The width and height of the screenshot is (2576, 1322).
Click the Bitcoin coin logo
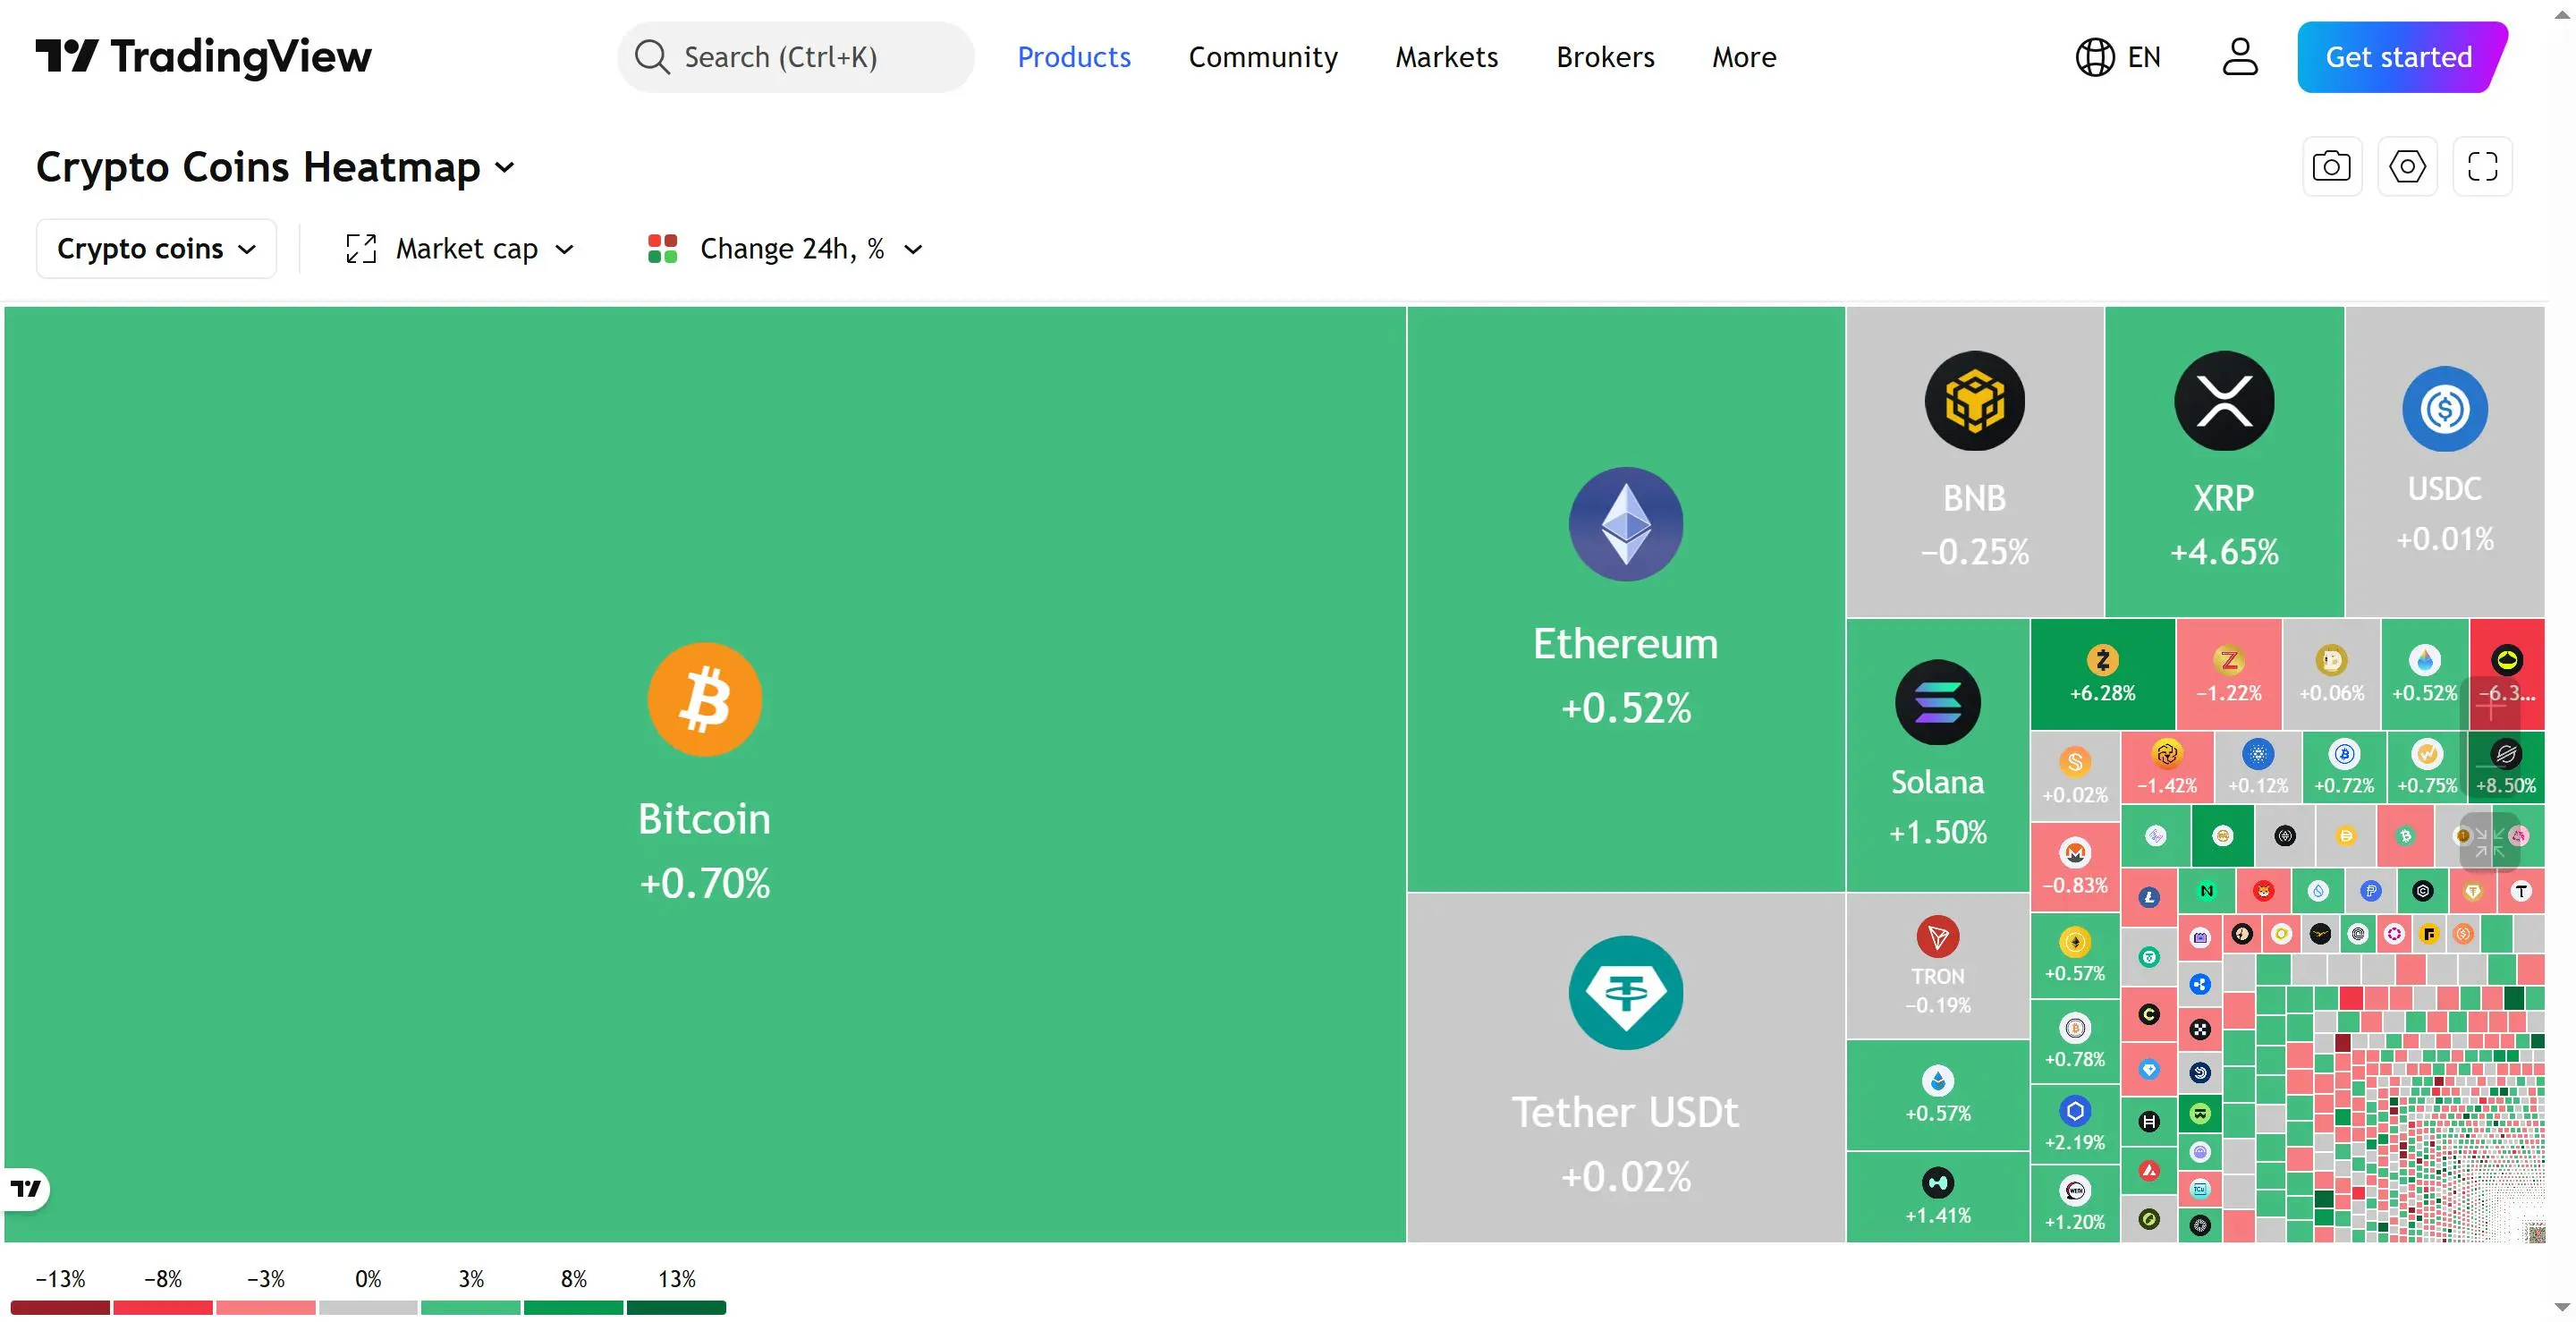click(705, 699)
